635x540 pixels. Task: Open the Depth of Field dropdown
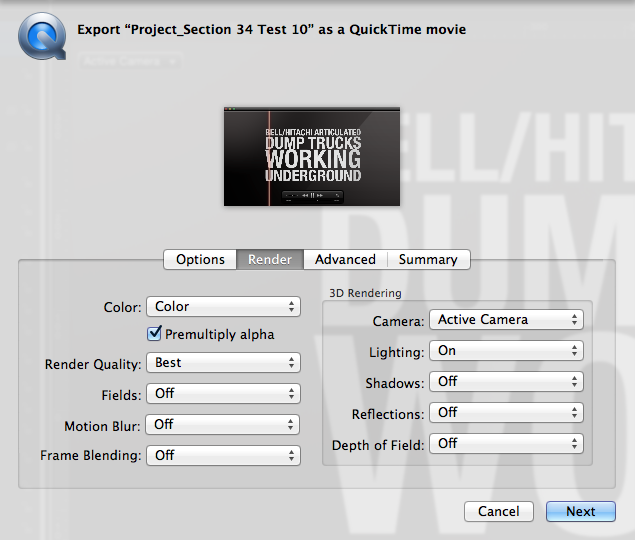(506, 444)
